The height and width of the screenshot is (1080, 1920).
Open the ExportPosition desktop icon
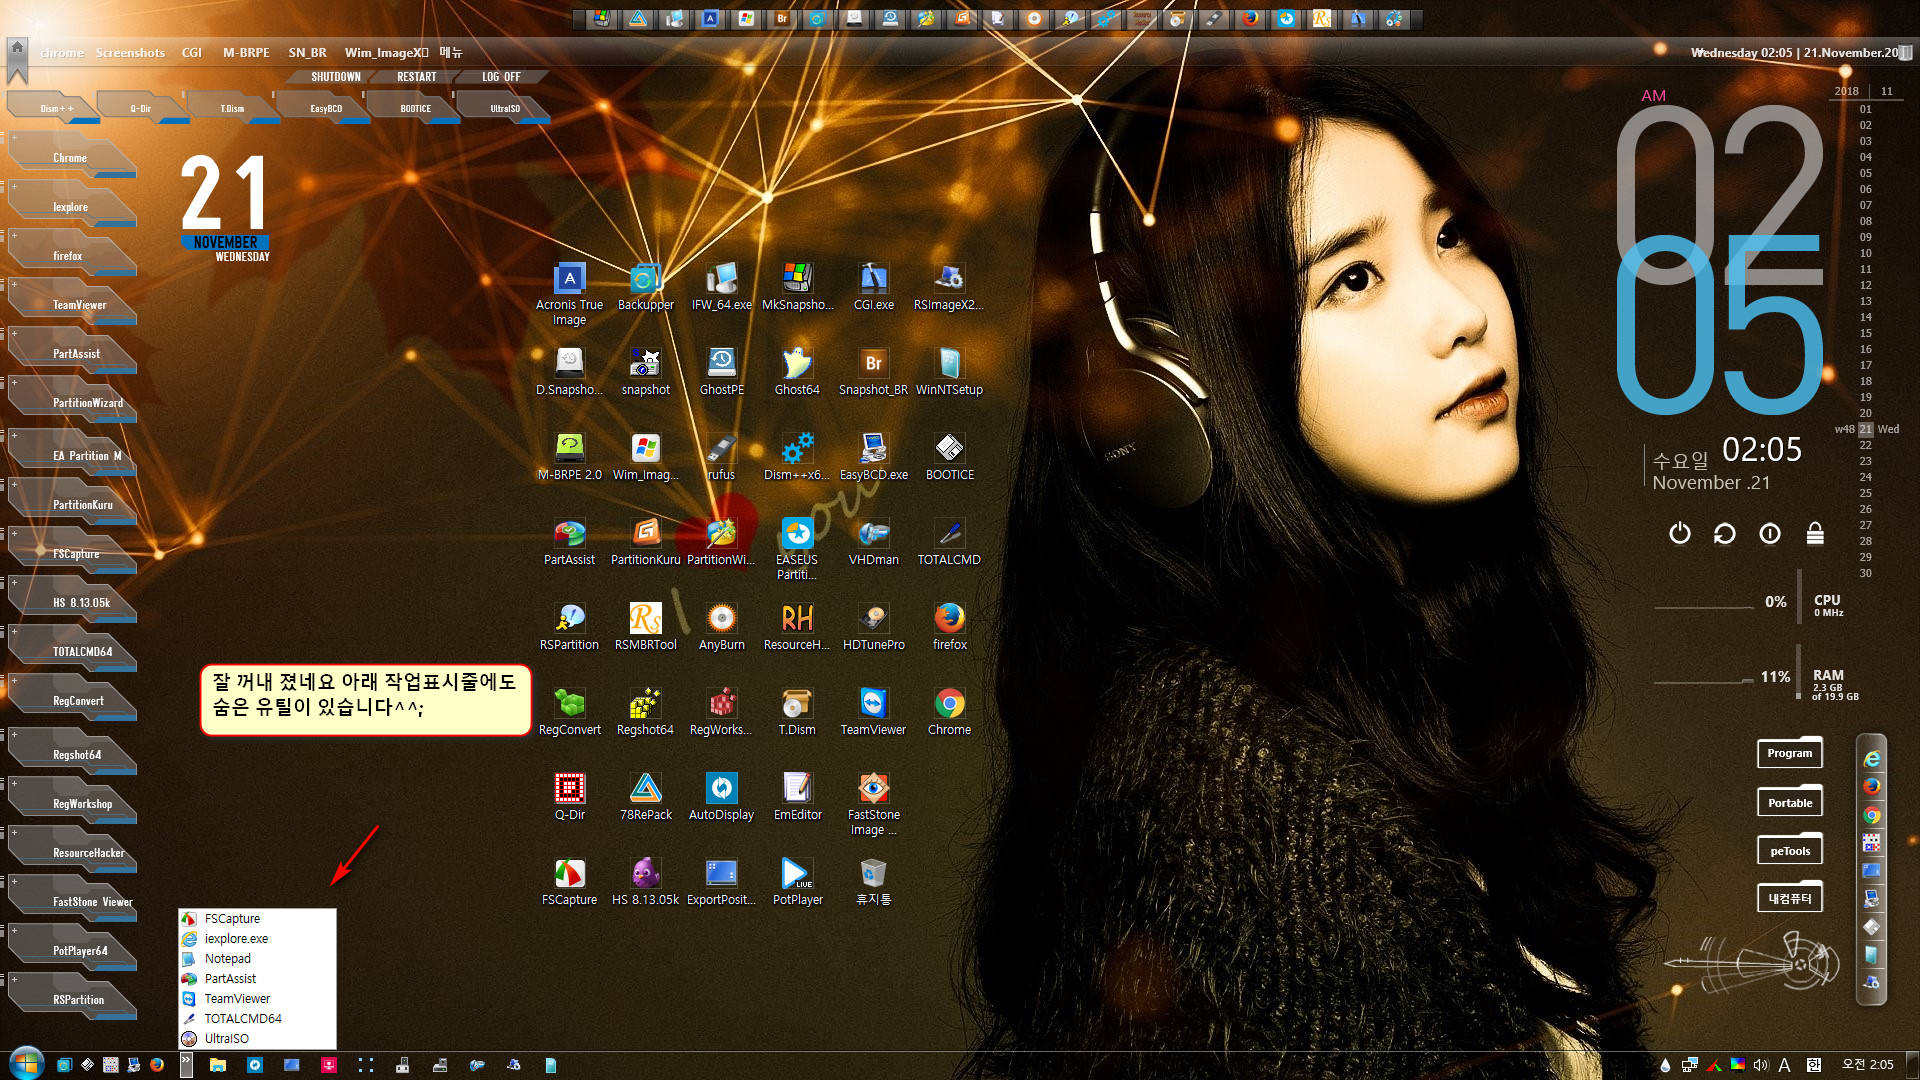721,882
